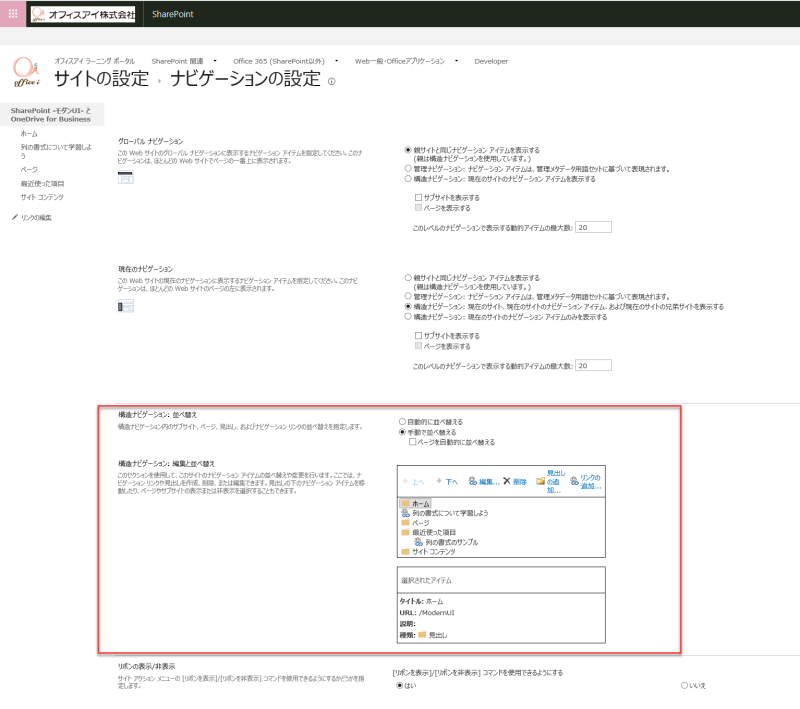Click the current navigation layout thumbnail icon

click(126, 306)
